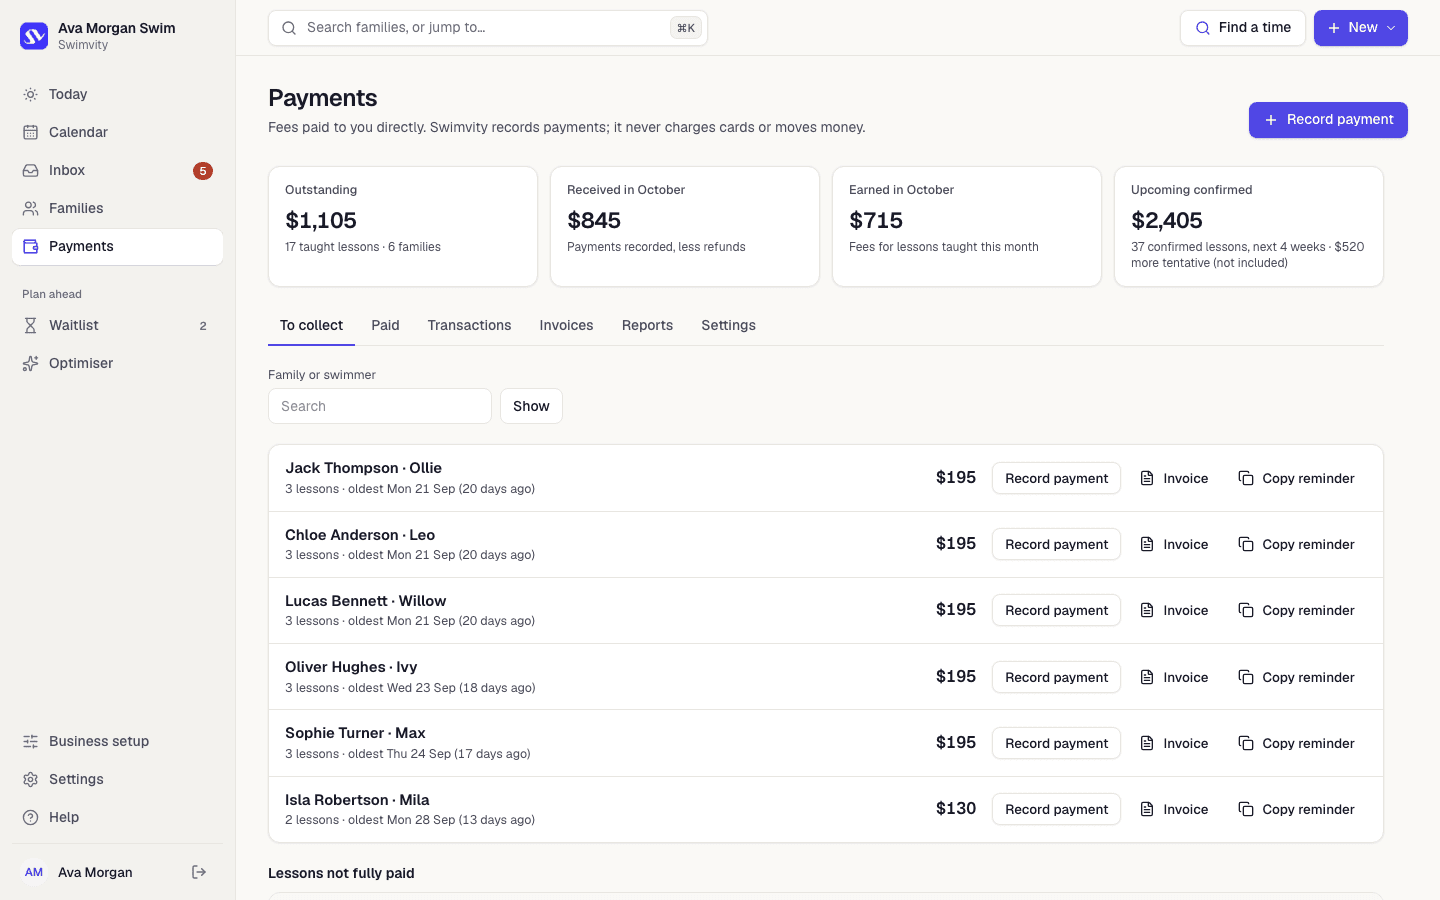The image size is (1440, 900).
Task: Open the To collect tab
Action: point(311,325)
